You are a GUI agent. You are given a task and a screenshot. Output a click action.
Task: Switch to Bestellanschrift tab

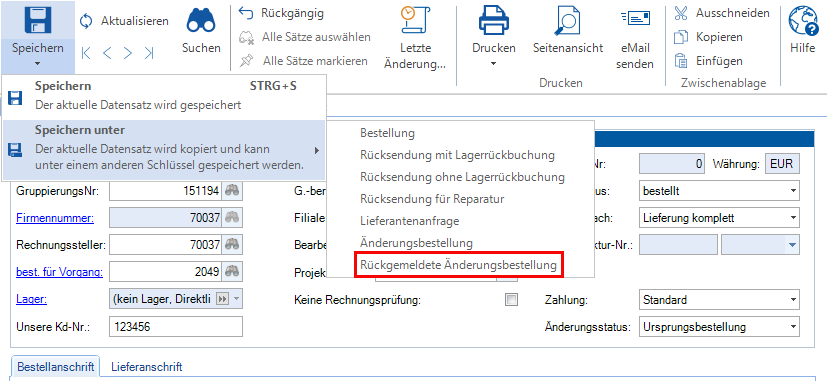click(x=55, y=366)
